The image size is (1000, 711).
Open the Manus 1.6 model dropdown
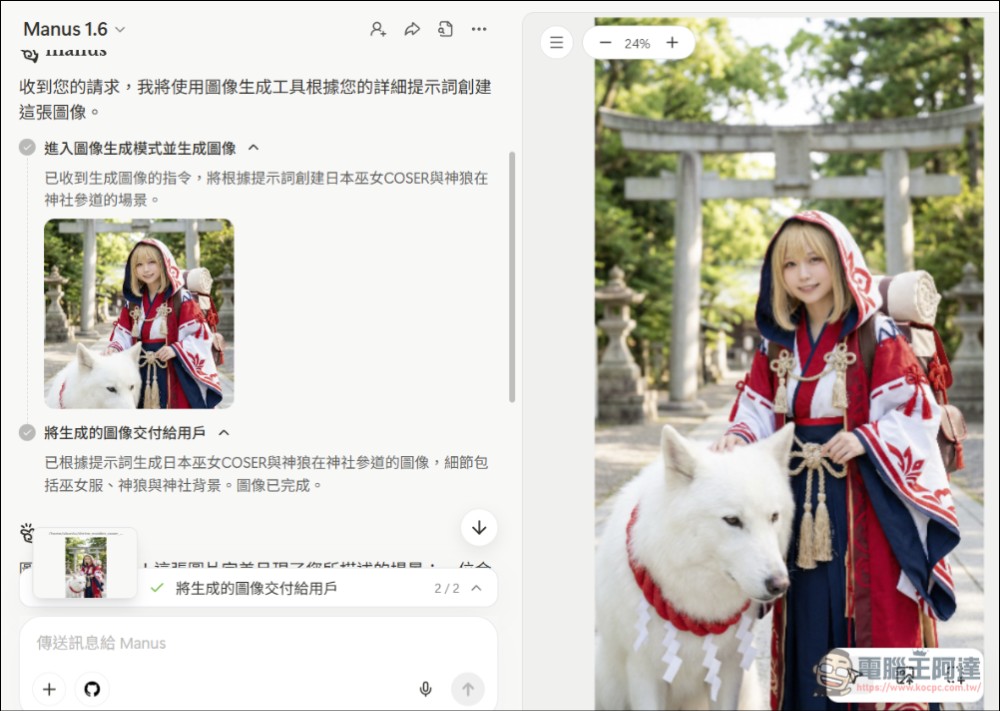[x=74, y=29]
